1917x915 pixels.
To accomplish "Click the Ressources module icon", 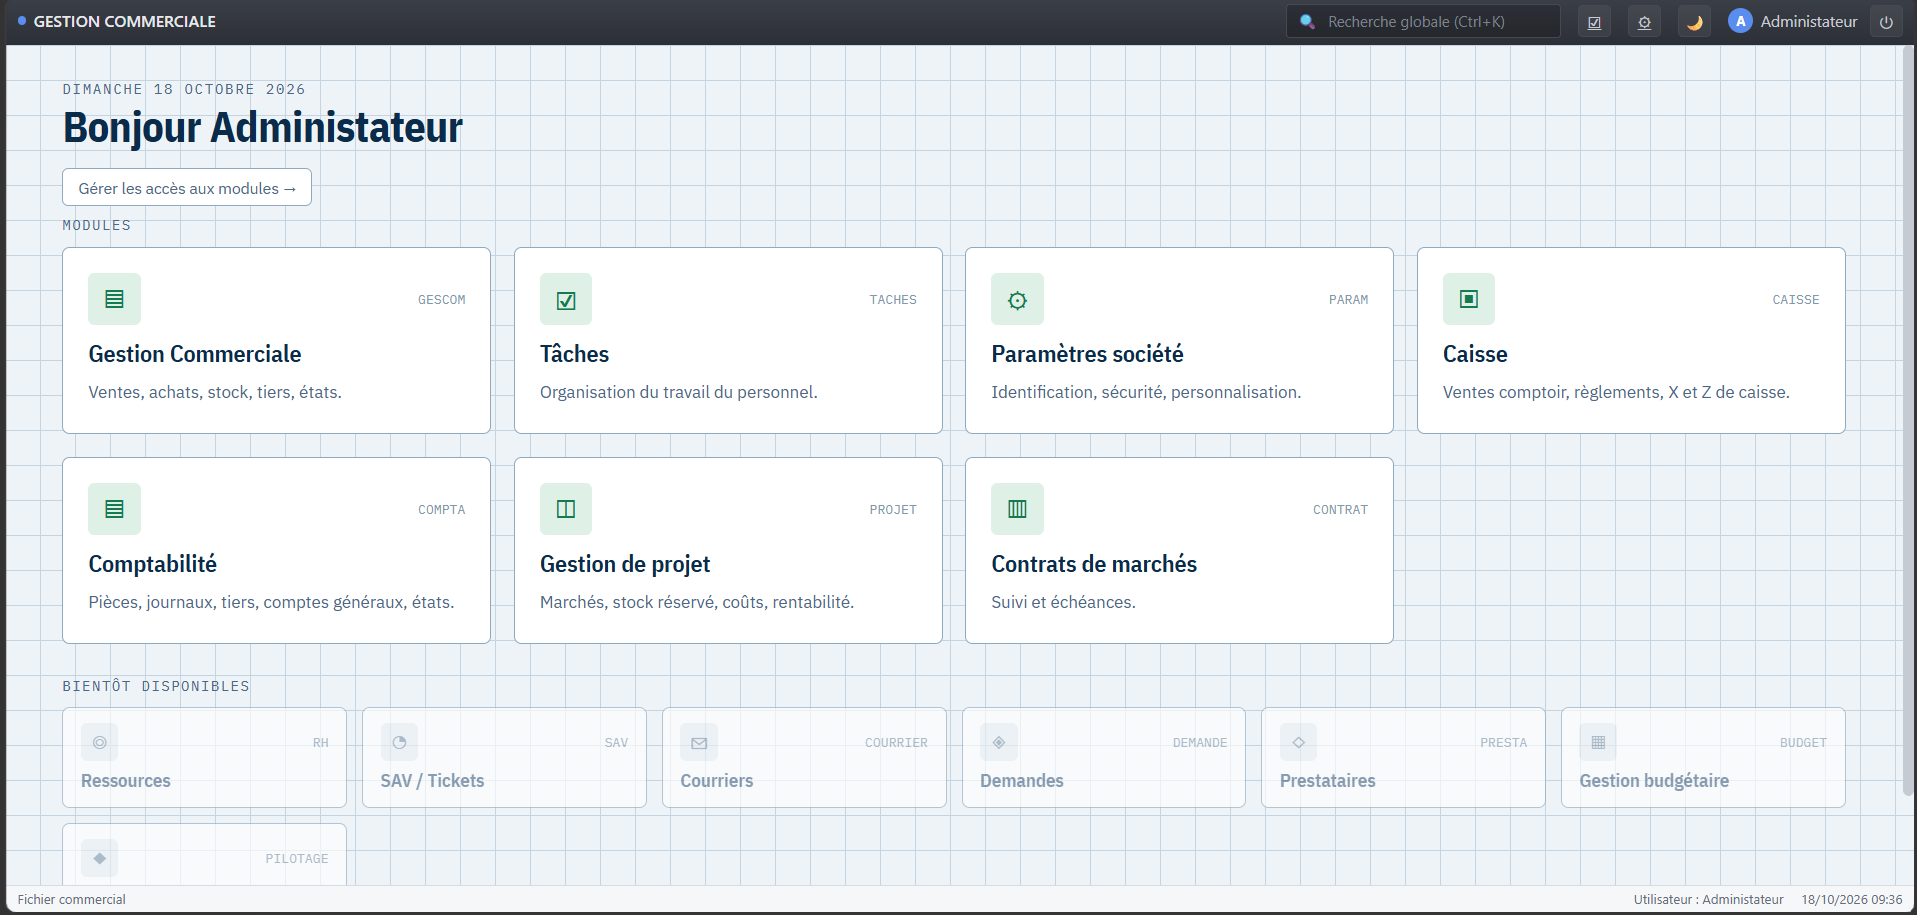I will (99, 742).
